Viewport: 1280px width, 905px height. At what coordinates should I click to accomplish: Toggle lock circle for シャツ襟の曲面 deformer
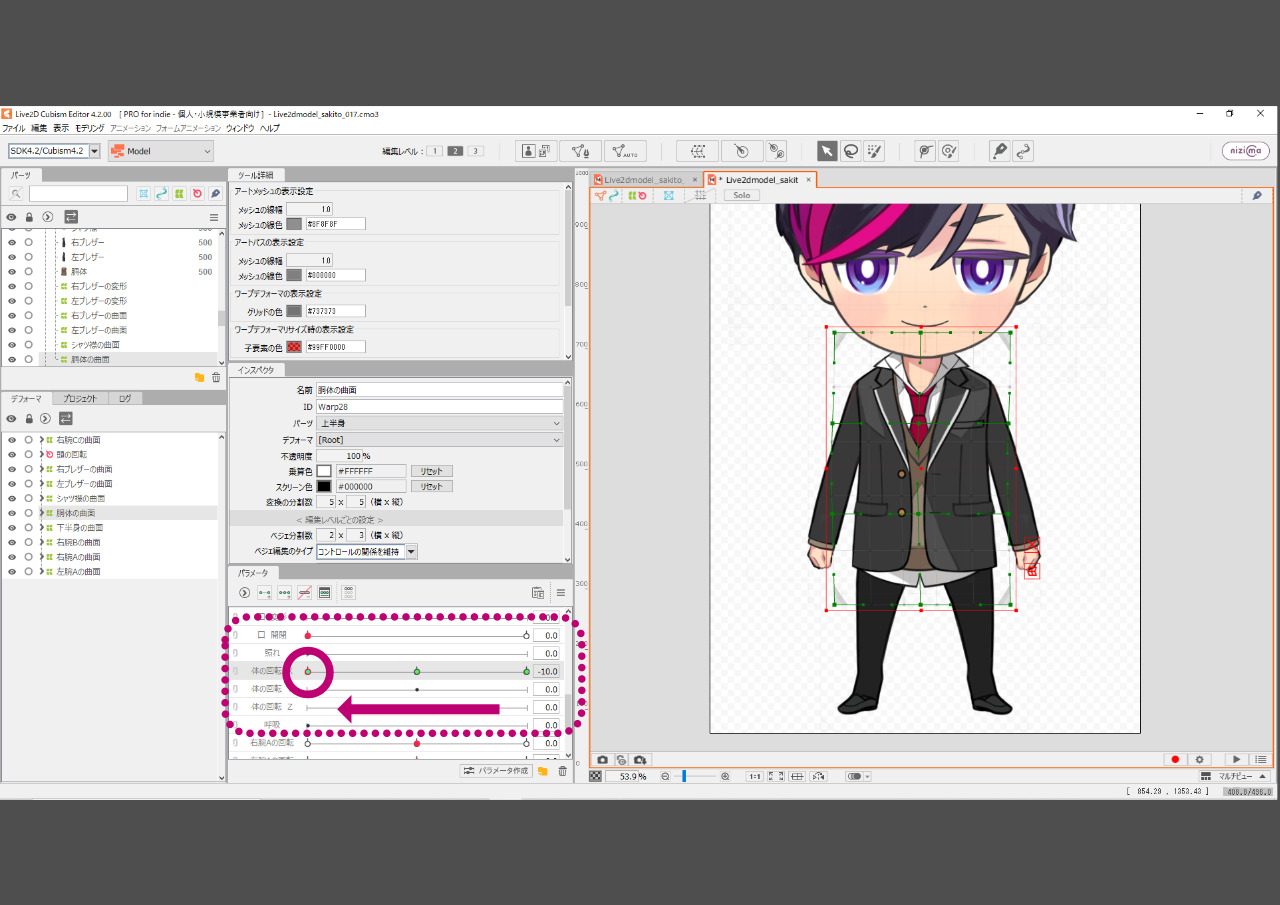28,498
